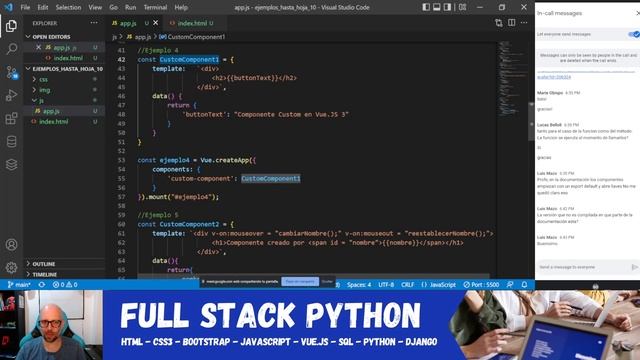Open the Selection menu
The image size is (640, 360).
[68, 7]
